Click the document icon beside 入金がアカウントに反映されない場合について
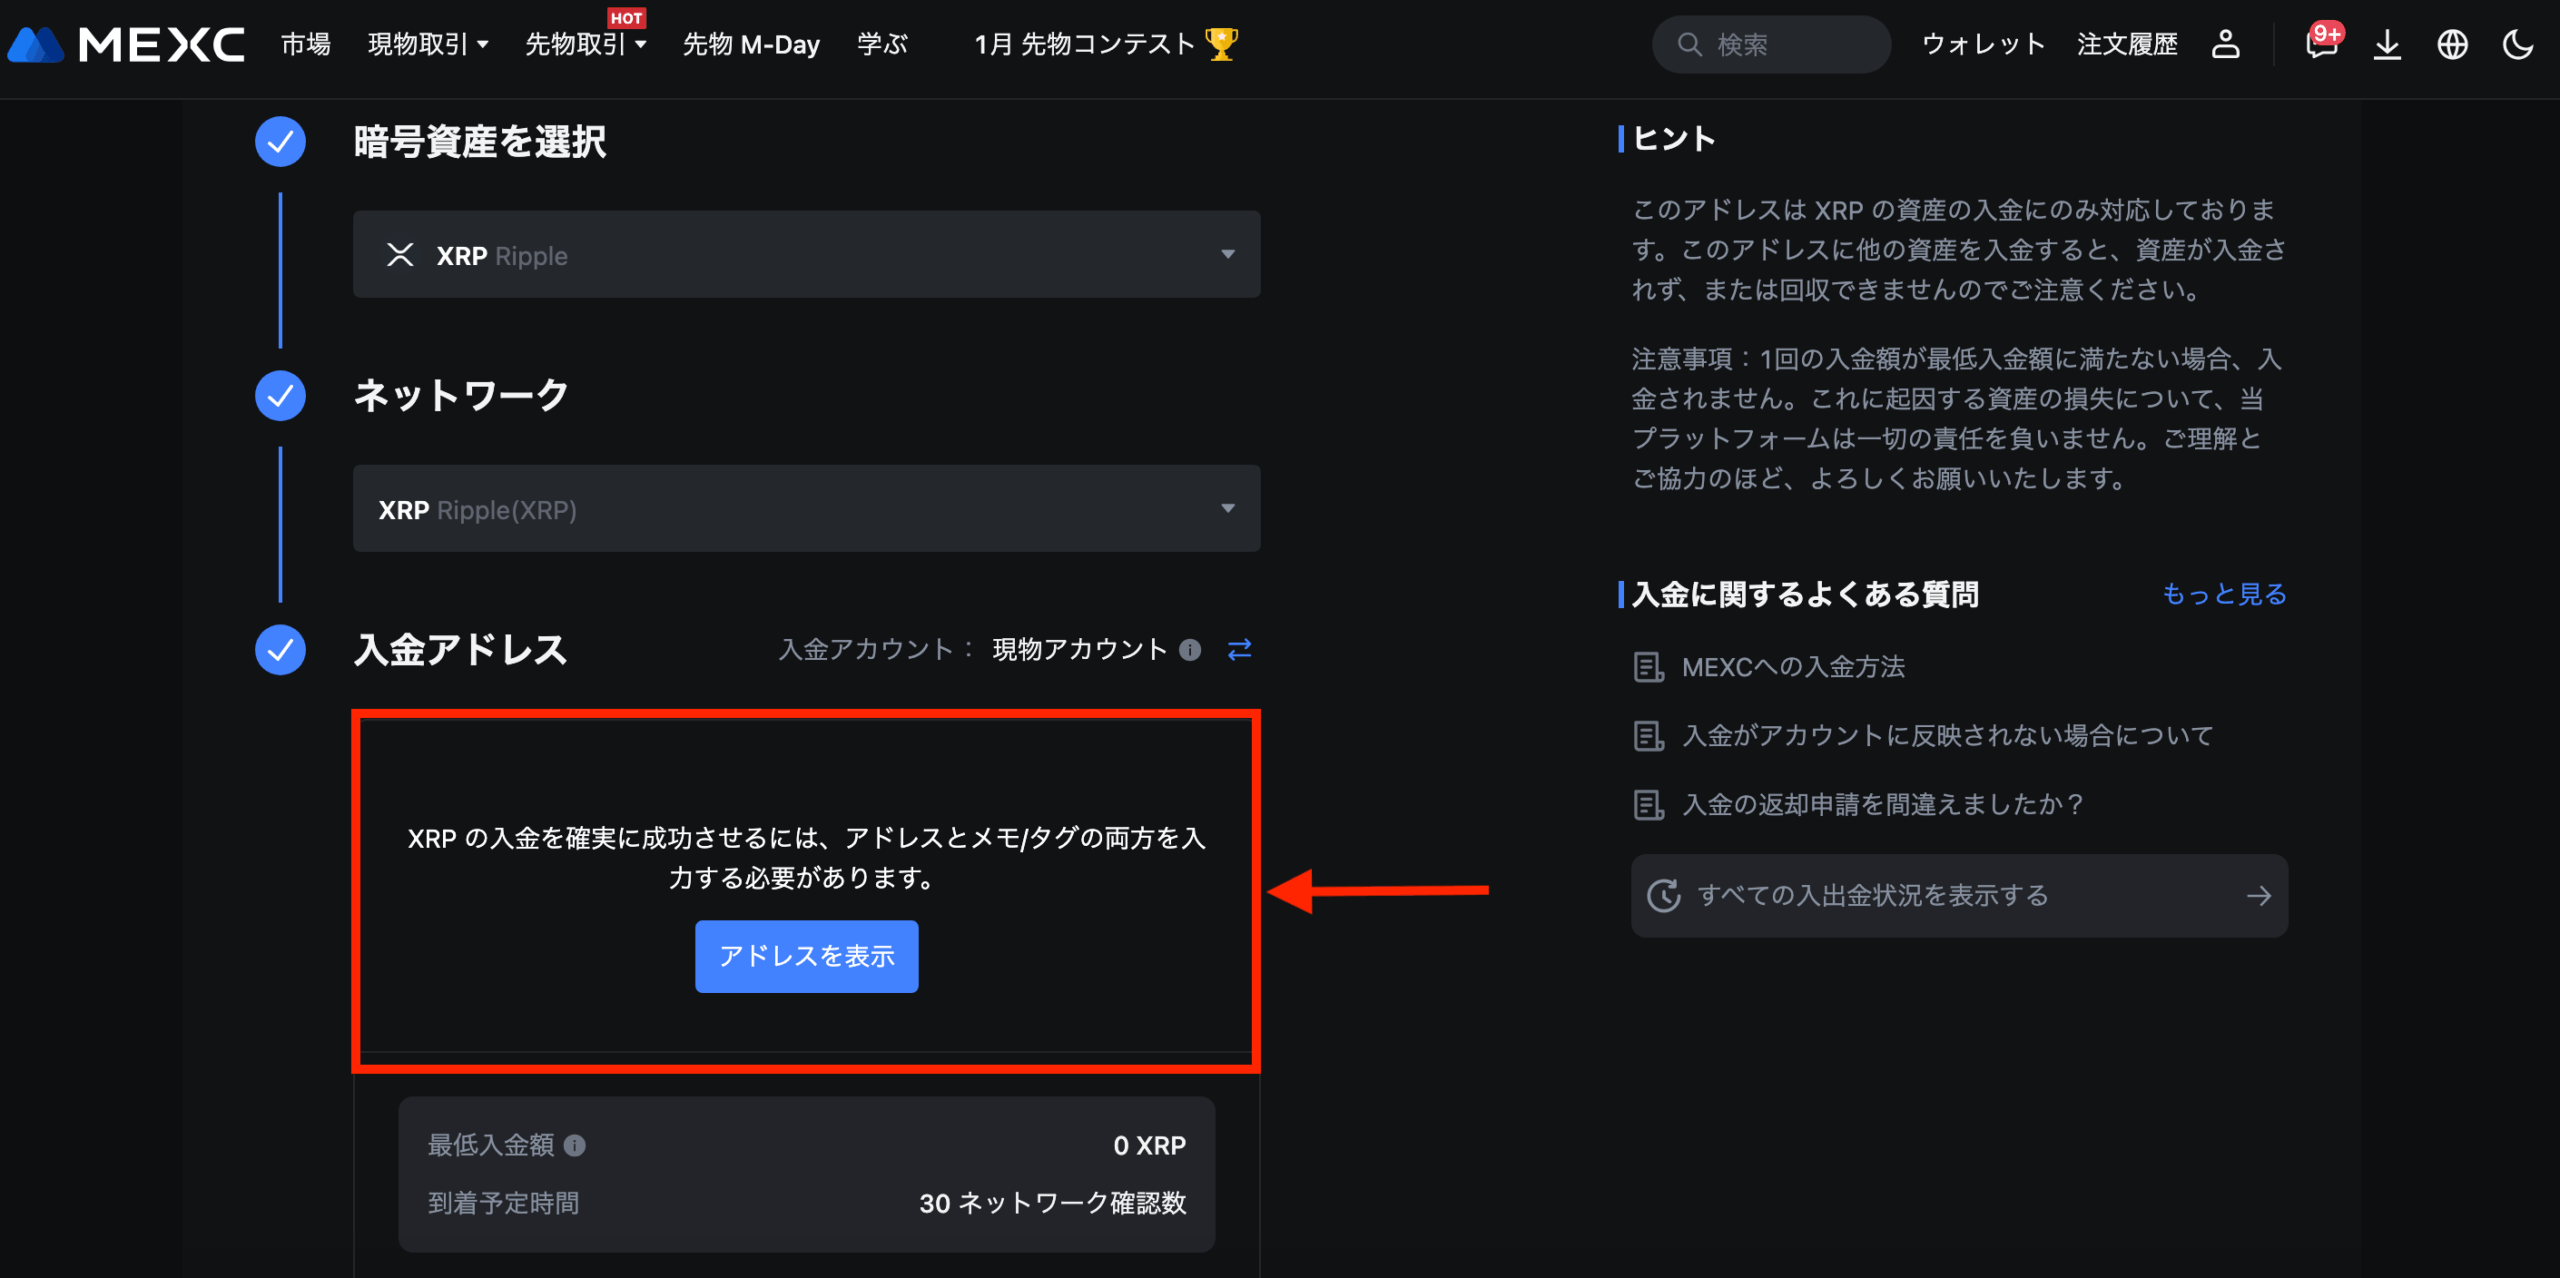Image resolution: width=2560 pixels, height=1278 pixels. [1648, 736]
